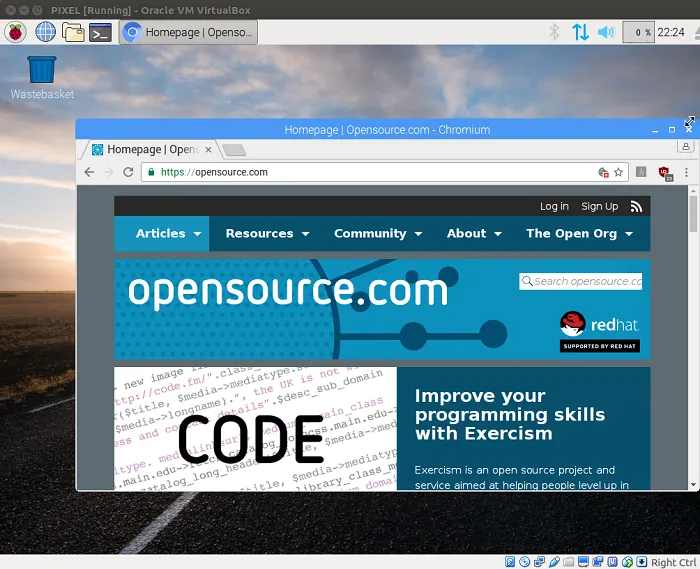
Task: Expand The Open Org navigation dropdown
Action: pos(579,233)
